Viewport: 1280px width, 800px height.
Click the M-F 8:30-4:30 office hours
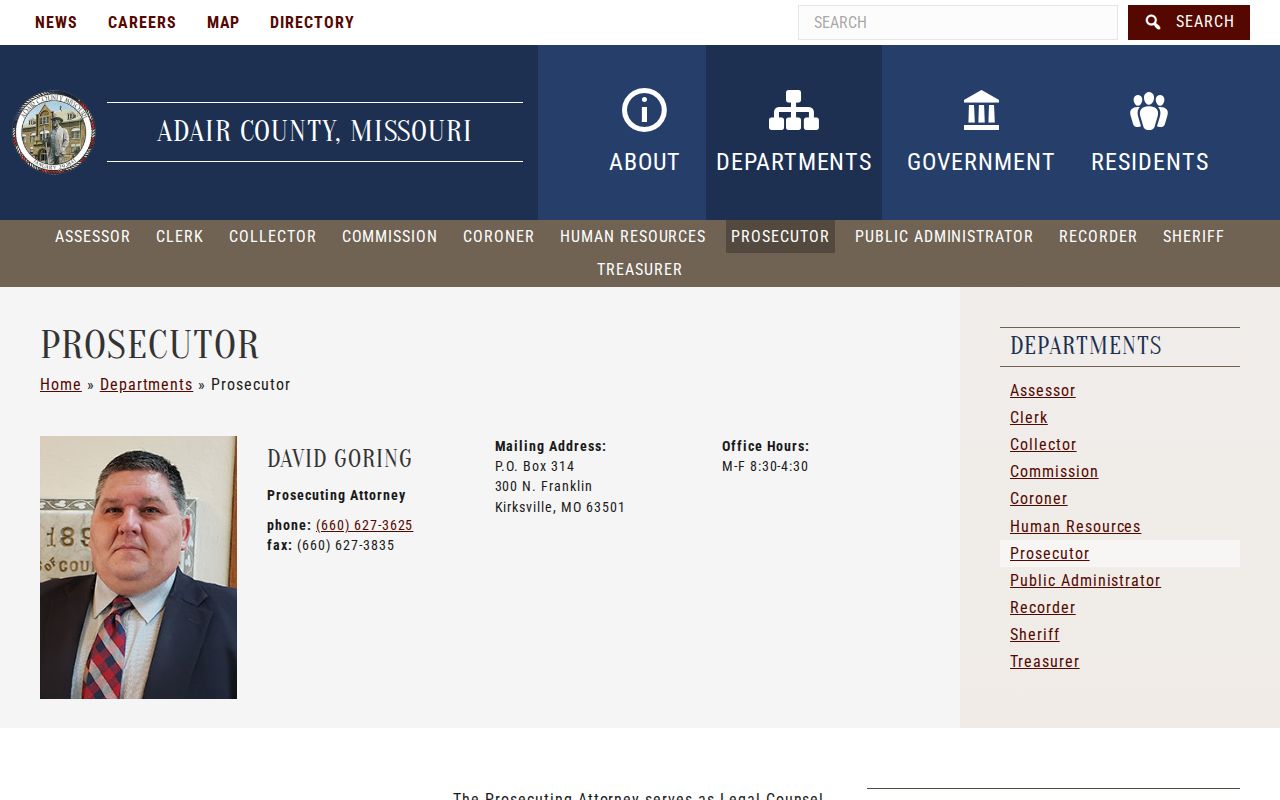[765, 466]
